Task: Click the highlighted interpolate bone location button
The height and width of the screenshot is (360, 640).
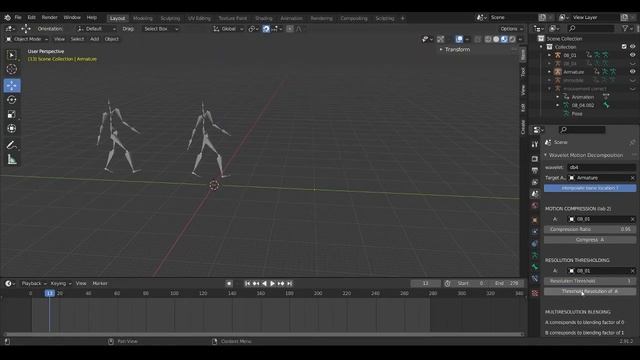Action: pyautogui.click(x=590, y=188)
